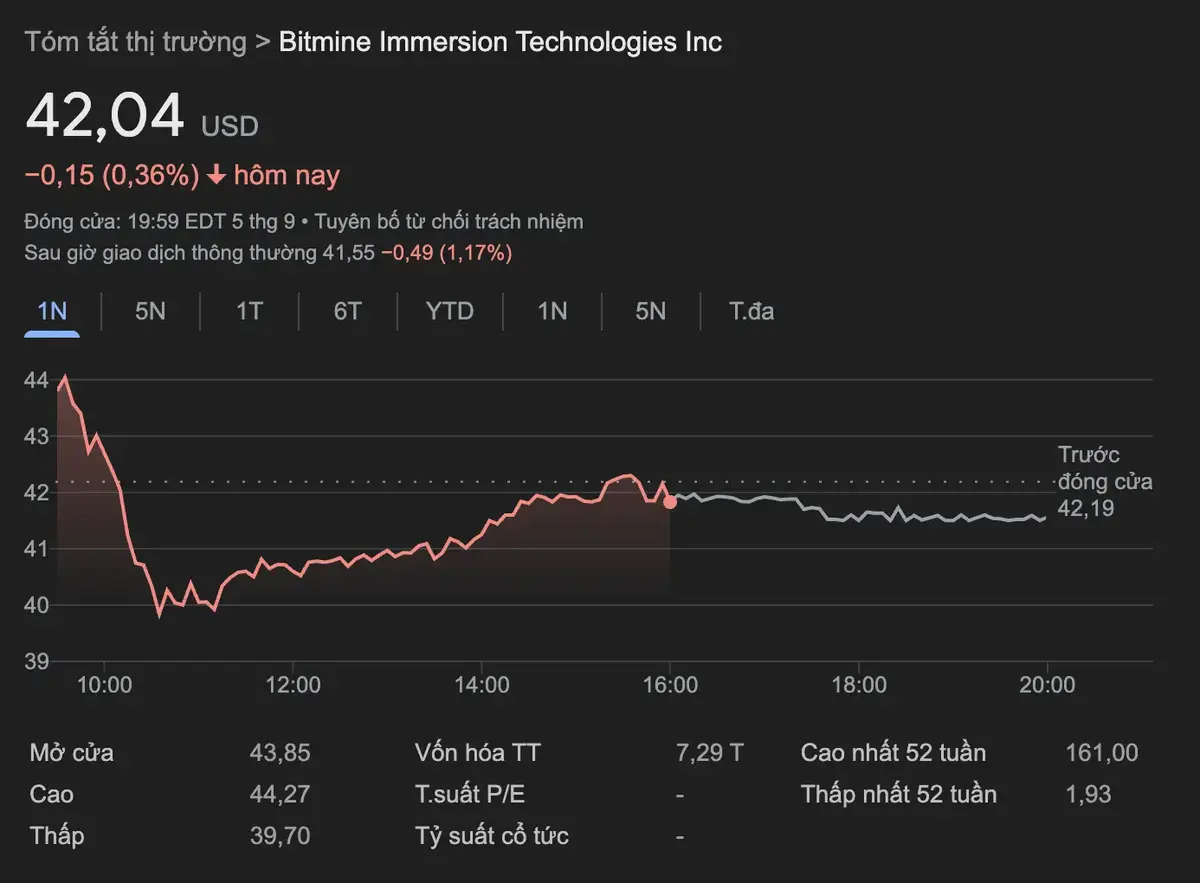Select the 1N daily chart tab
The image size is (1200, 883).
(x=50, y=311)
